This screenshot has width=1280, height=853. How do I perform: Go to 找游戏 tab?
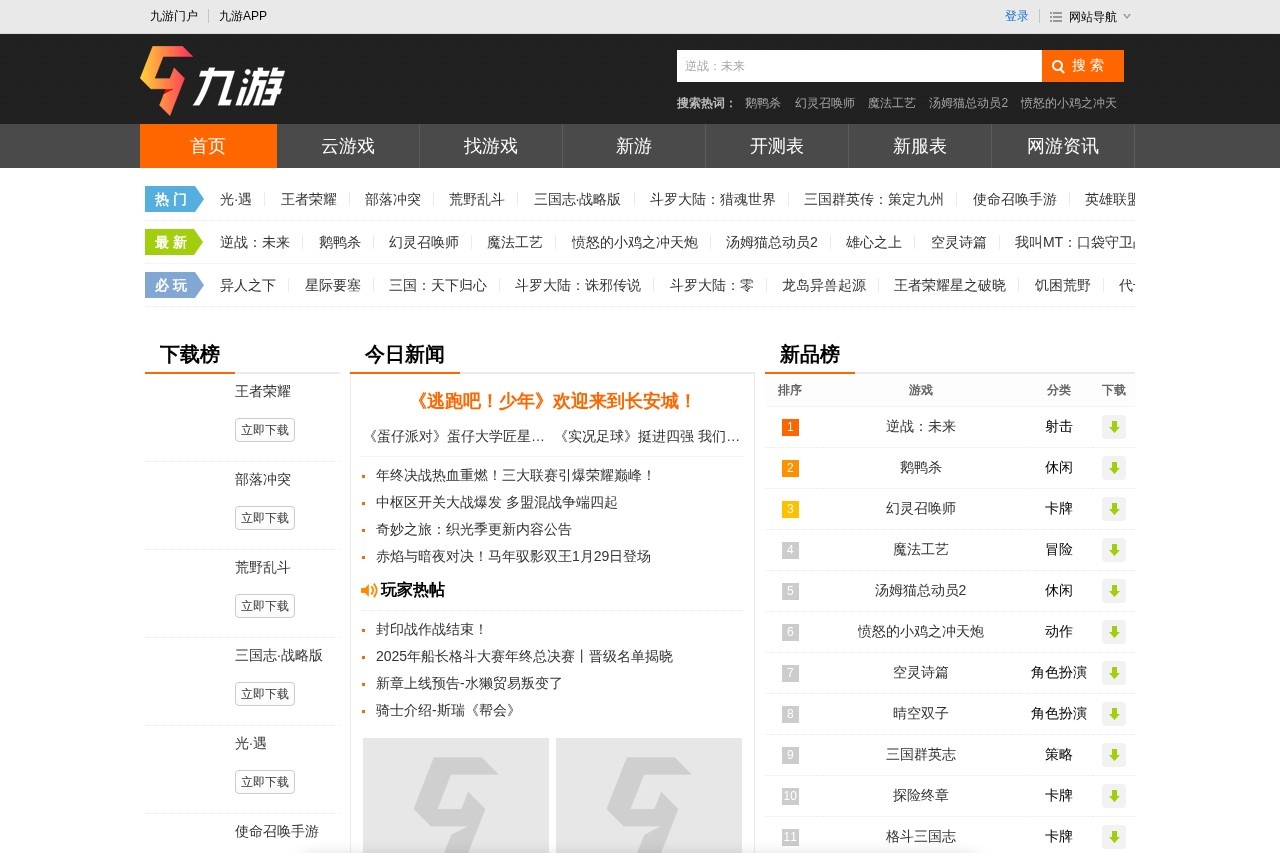pos(491,146)
